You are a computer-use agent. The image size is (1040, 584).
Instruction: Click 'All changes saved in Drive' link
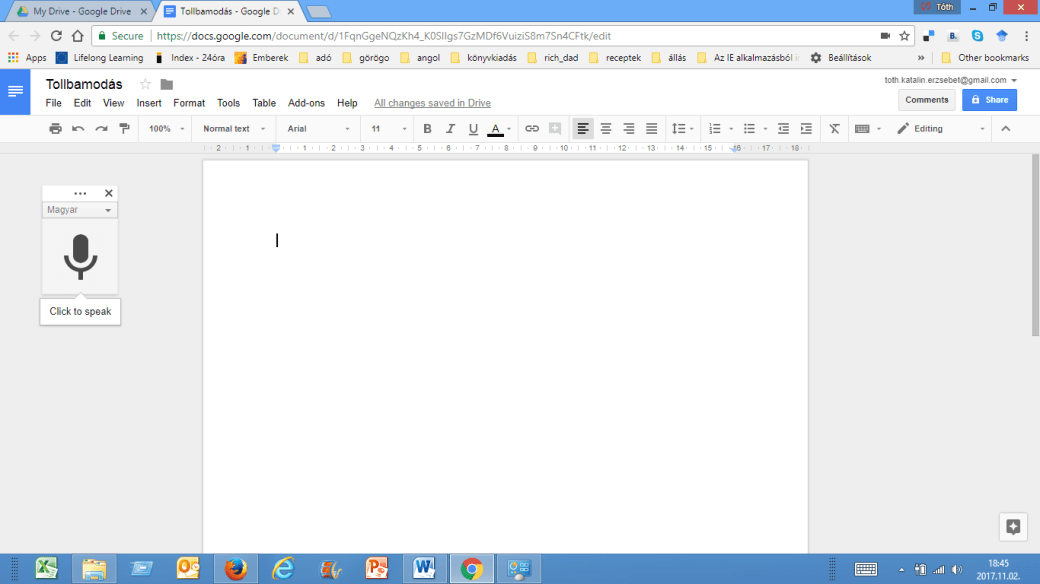[432, 103]
